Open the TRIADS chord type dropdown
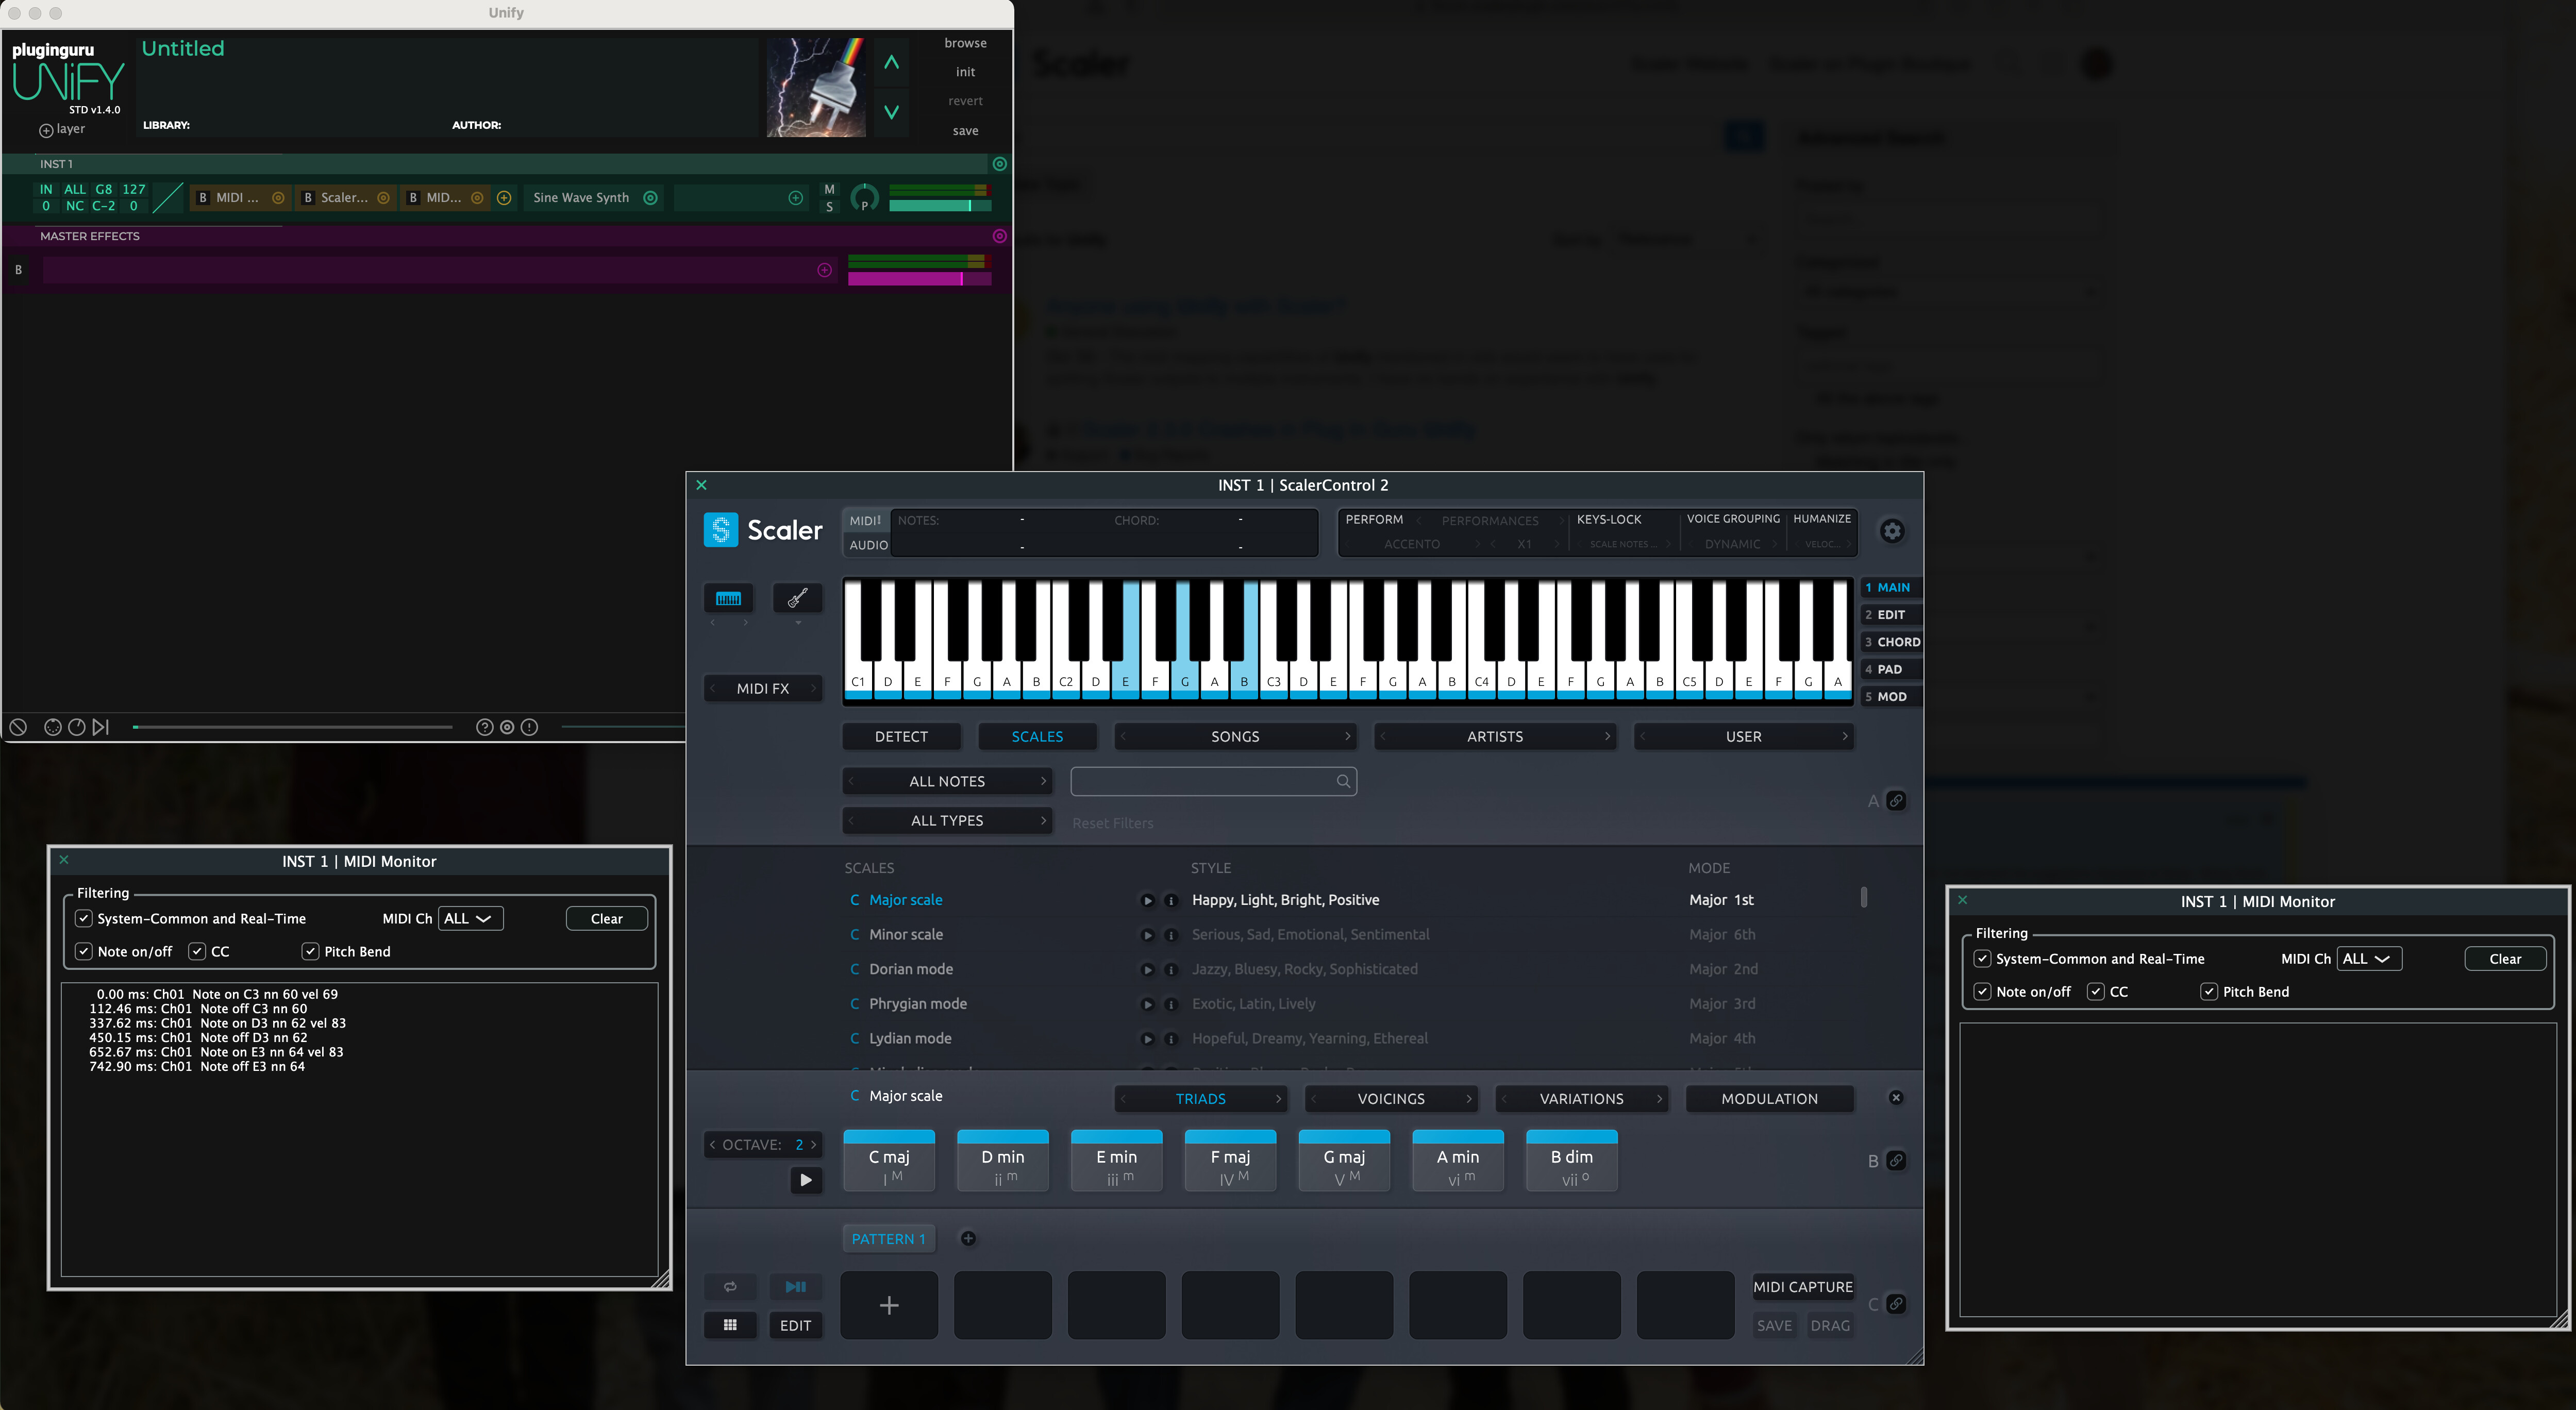 [x=1200, y=1098]
